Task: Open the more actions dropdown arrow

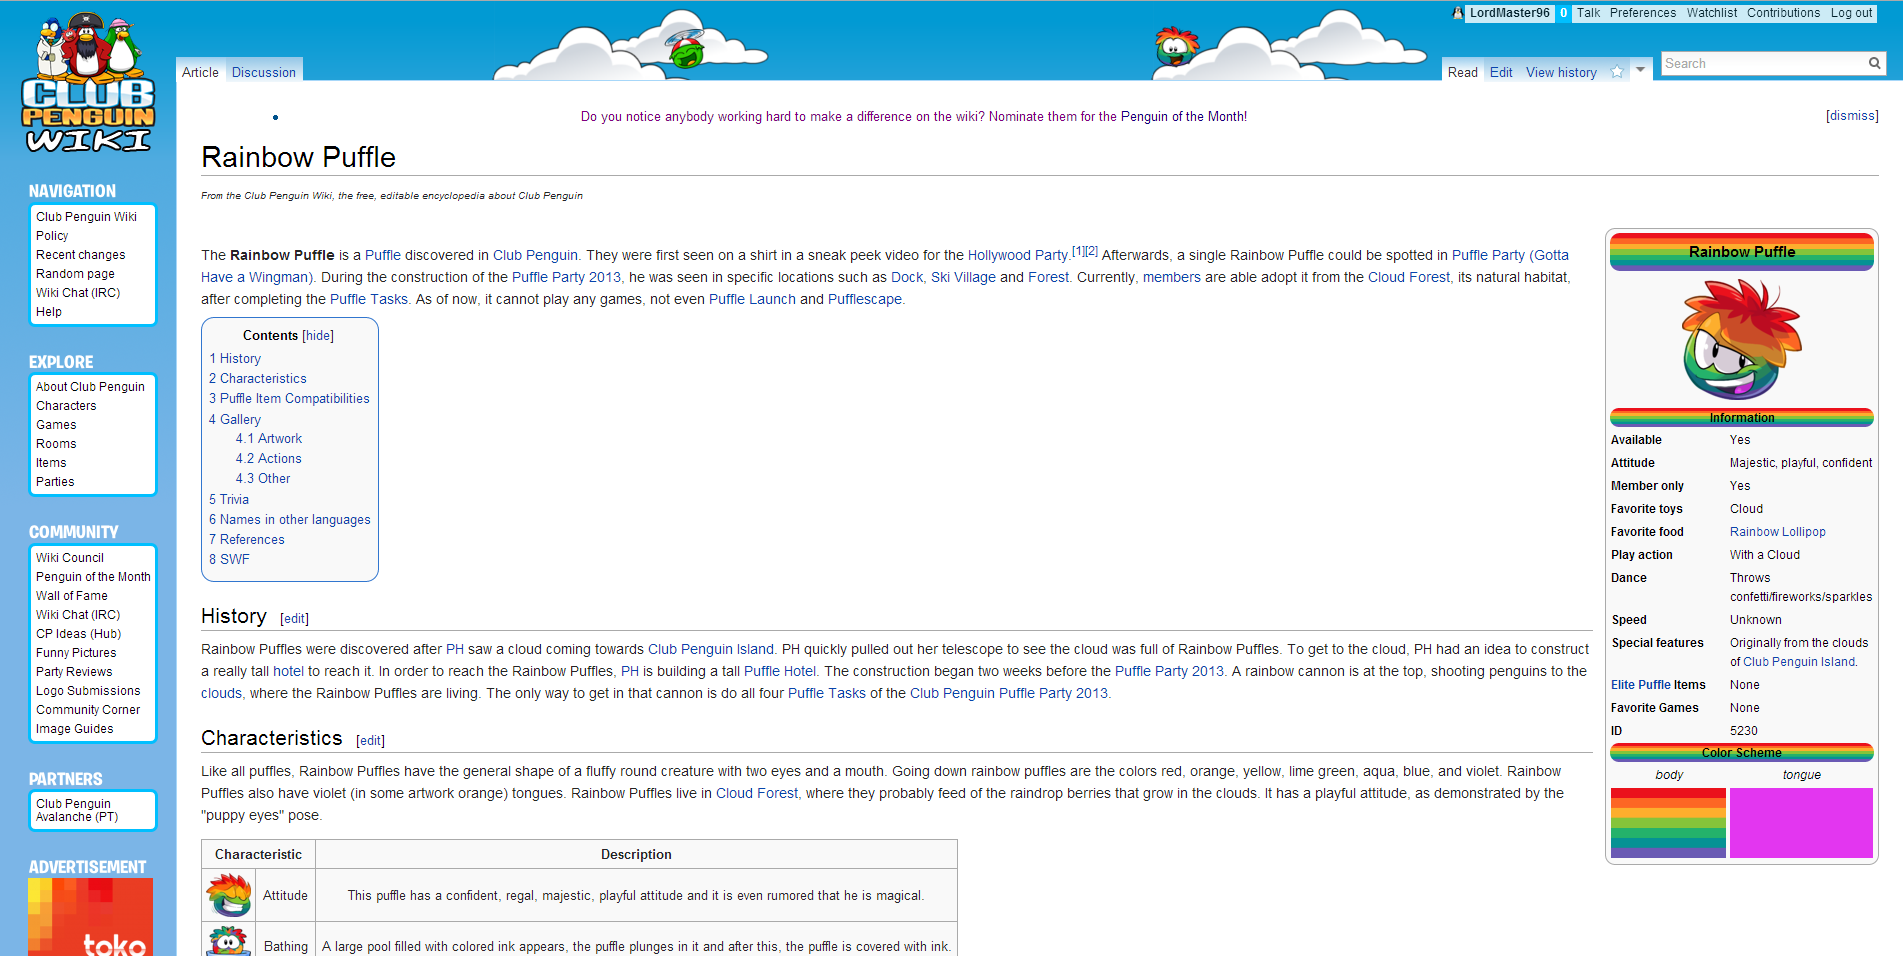Action: (1640, 70)
